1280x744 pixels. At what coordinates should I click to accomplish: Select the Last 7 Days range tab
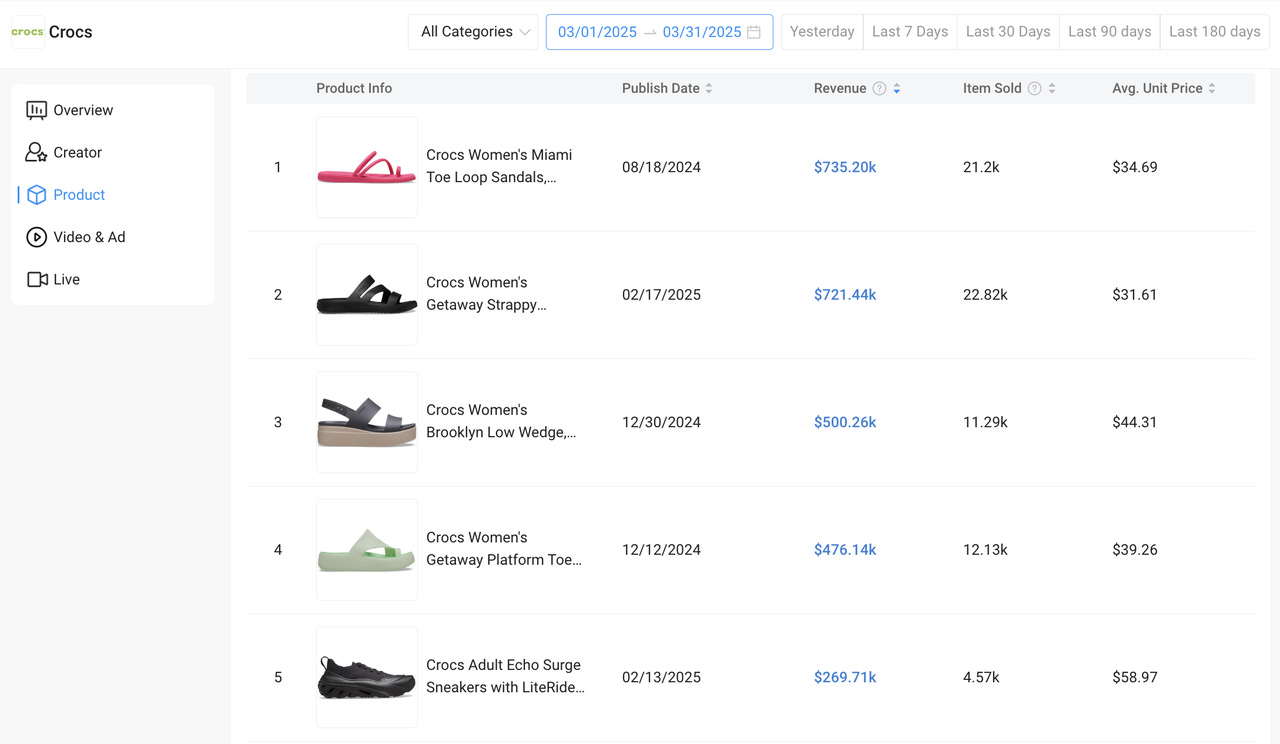point(910,32)
